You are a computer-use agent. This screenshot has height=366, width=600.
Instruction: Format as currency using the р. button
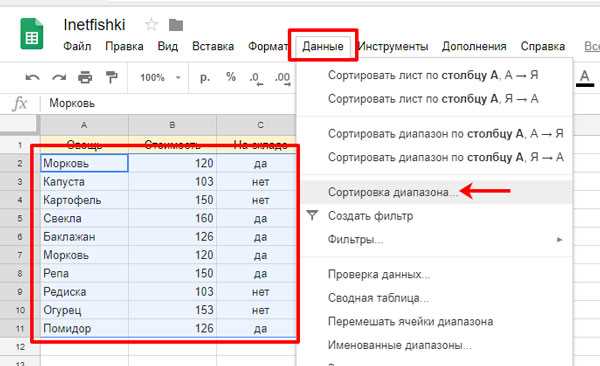coord(205,78)
